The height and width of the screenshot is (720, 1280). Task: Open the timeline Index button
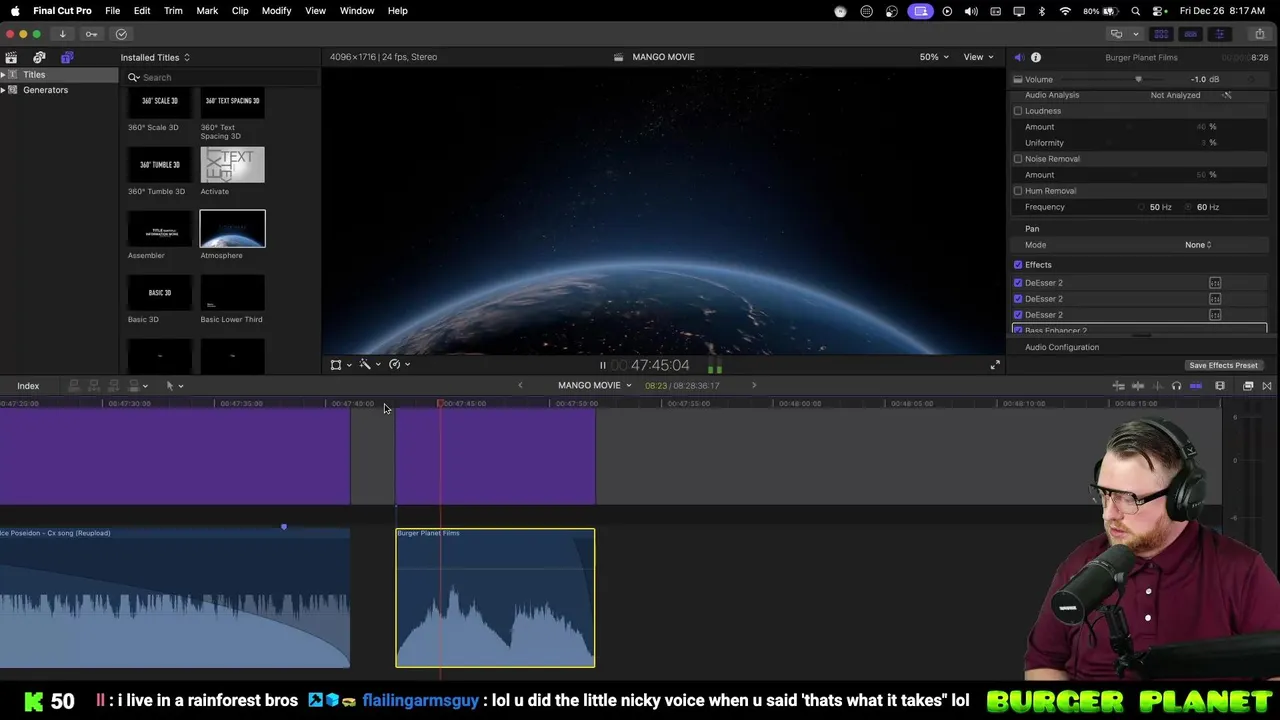pos(28,386)
